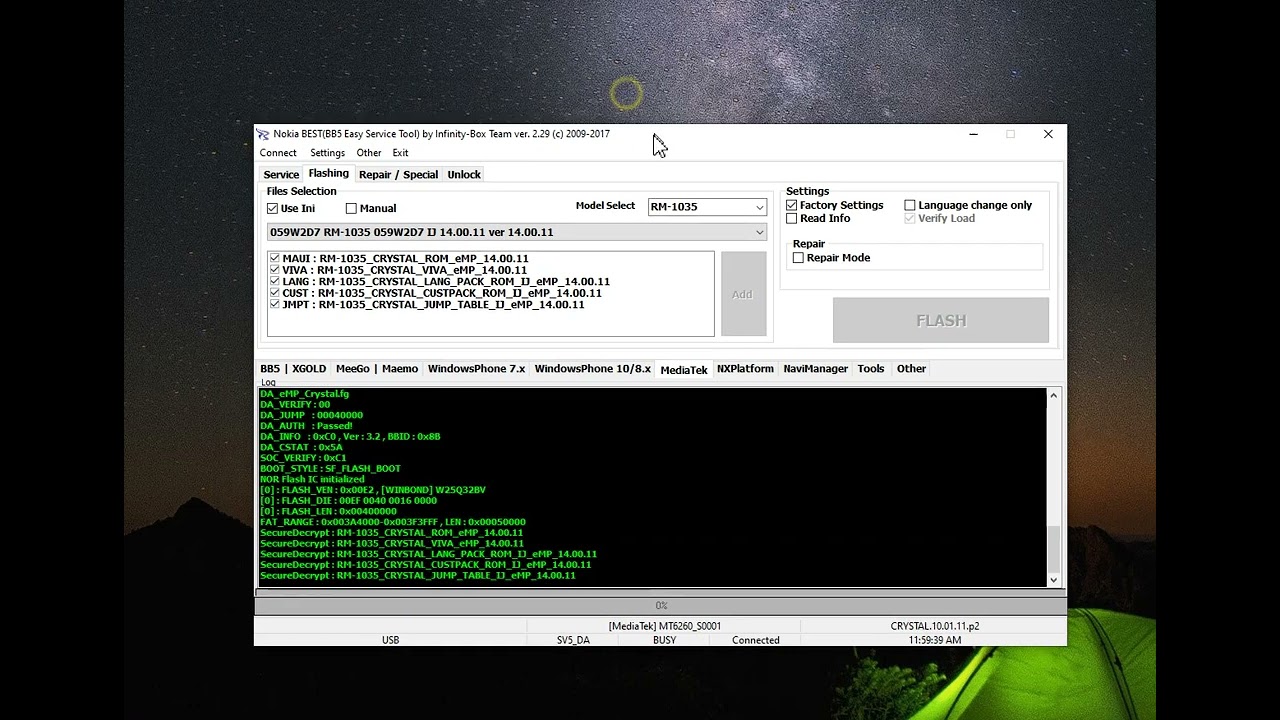Click SecureDecrypt RM-1035_CRYSTAL_VIVA log line
This screenshot has height=720, width=1280.
[x=392, y=543]
